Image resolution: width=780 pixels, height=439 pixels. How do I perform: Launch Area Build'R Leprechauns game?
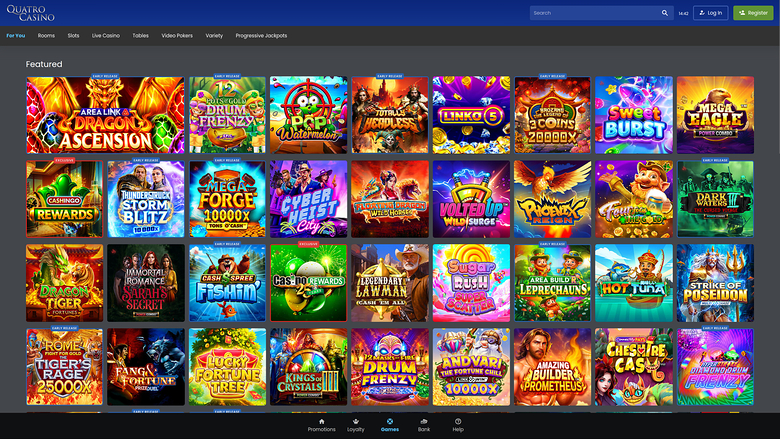click(553, 283)
